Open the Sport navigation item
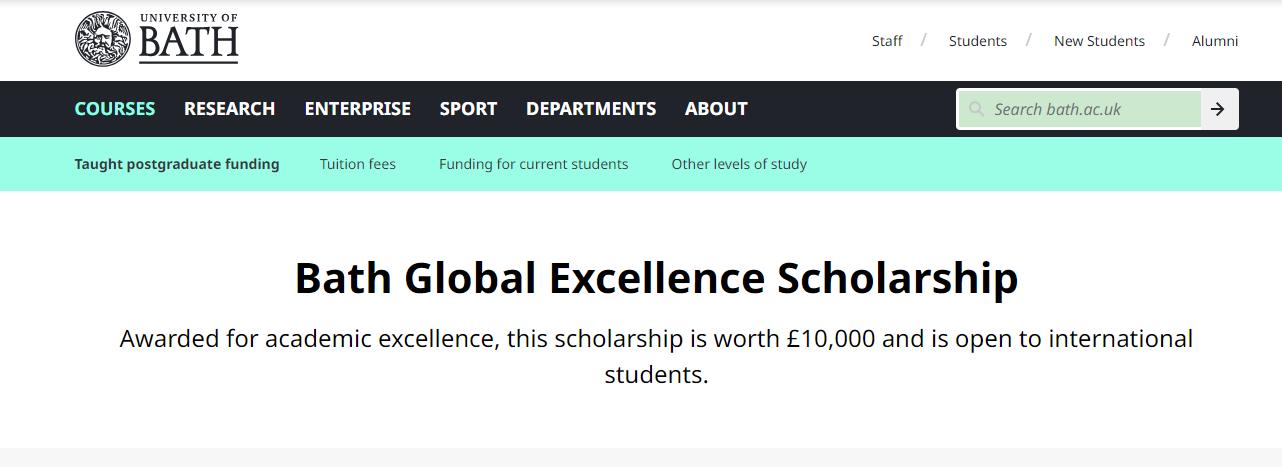1282x467 pixels. tap(468, 109)
